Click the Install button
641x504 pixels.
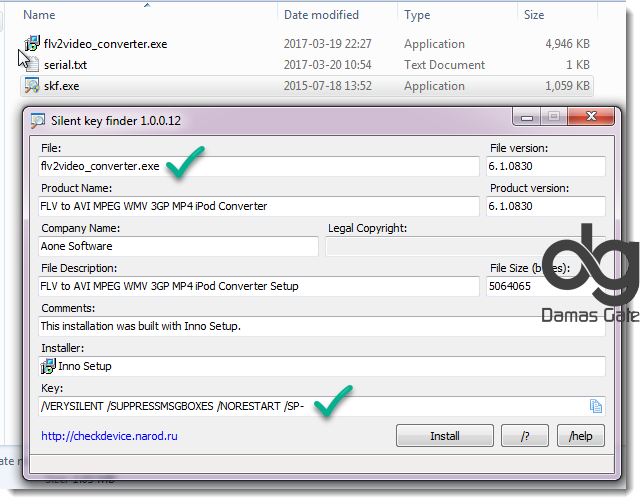click(445, 436)
